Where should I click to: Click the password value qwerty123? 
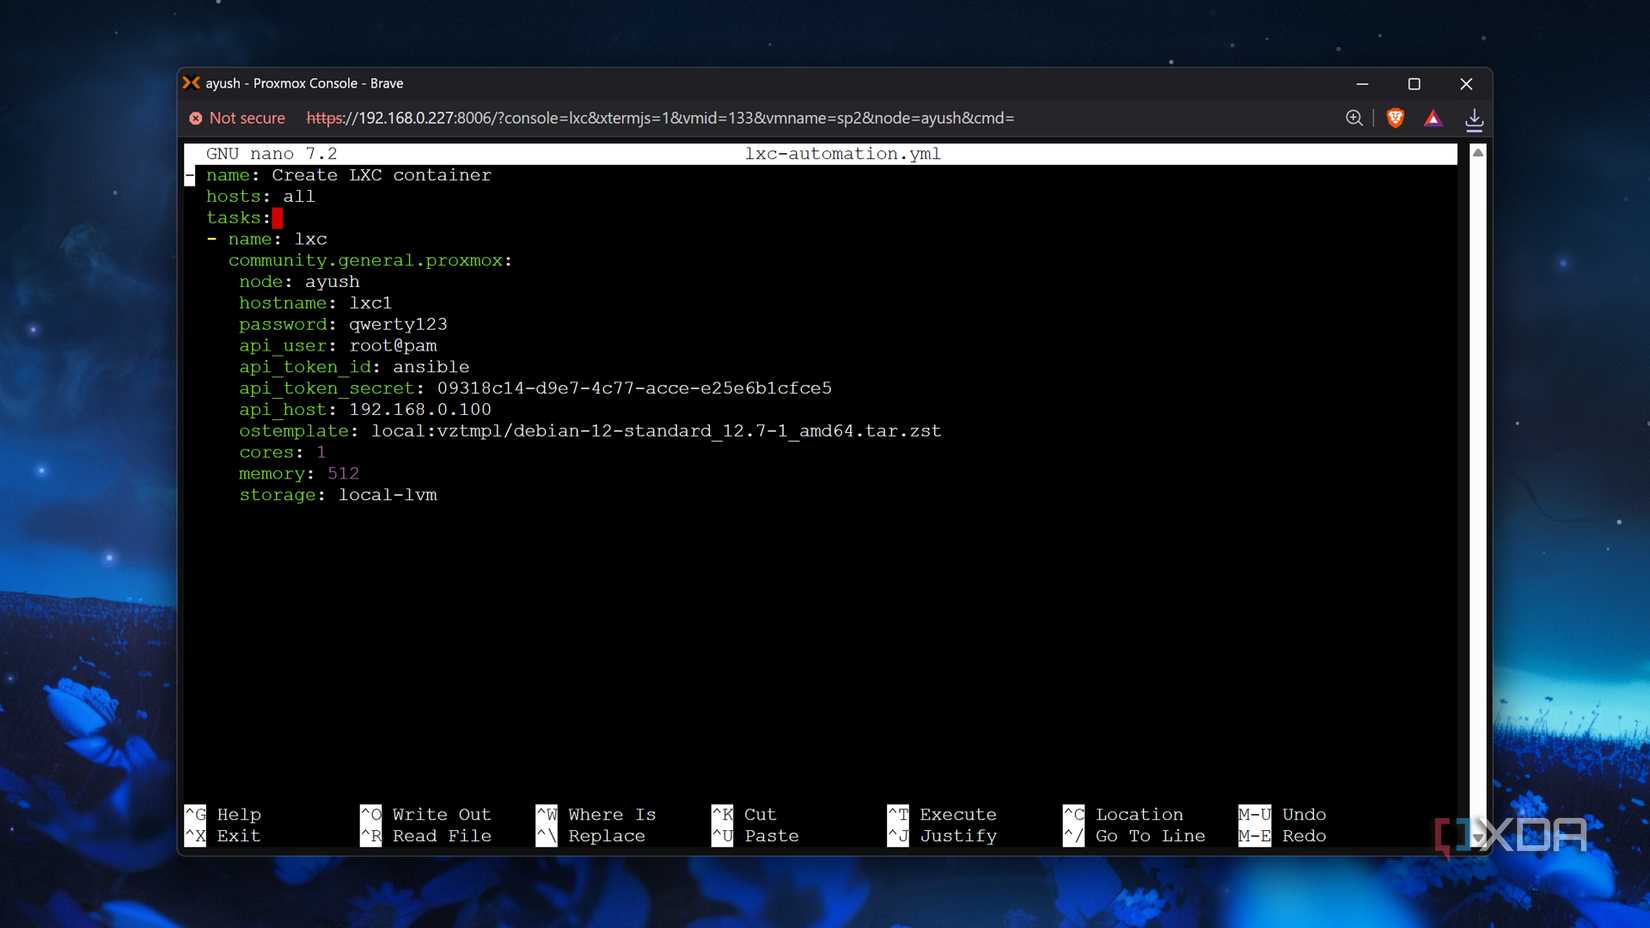coord(398,325)
